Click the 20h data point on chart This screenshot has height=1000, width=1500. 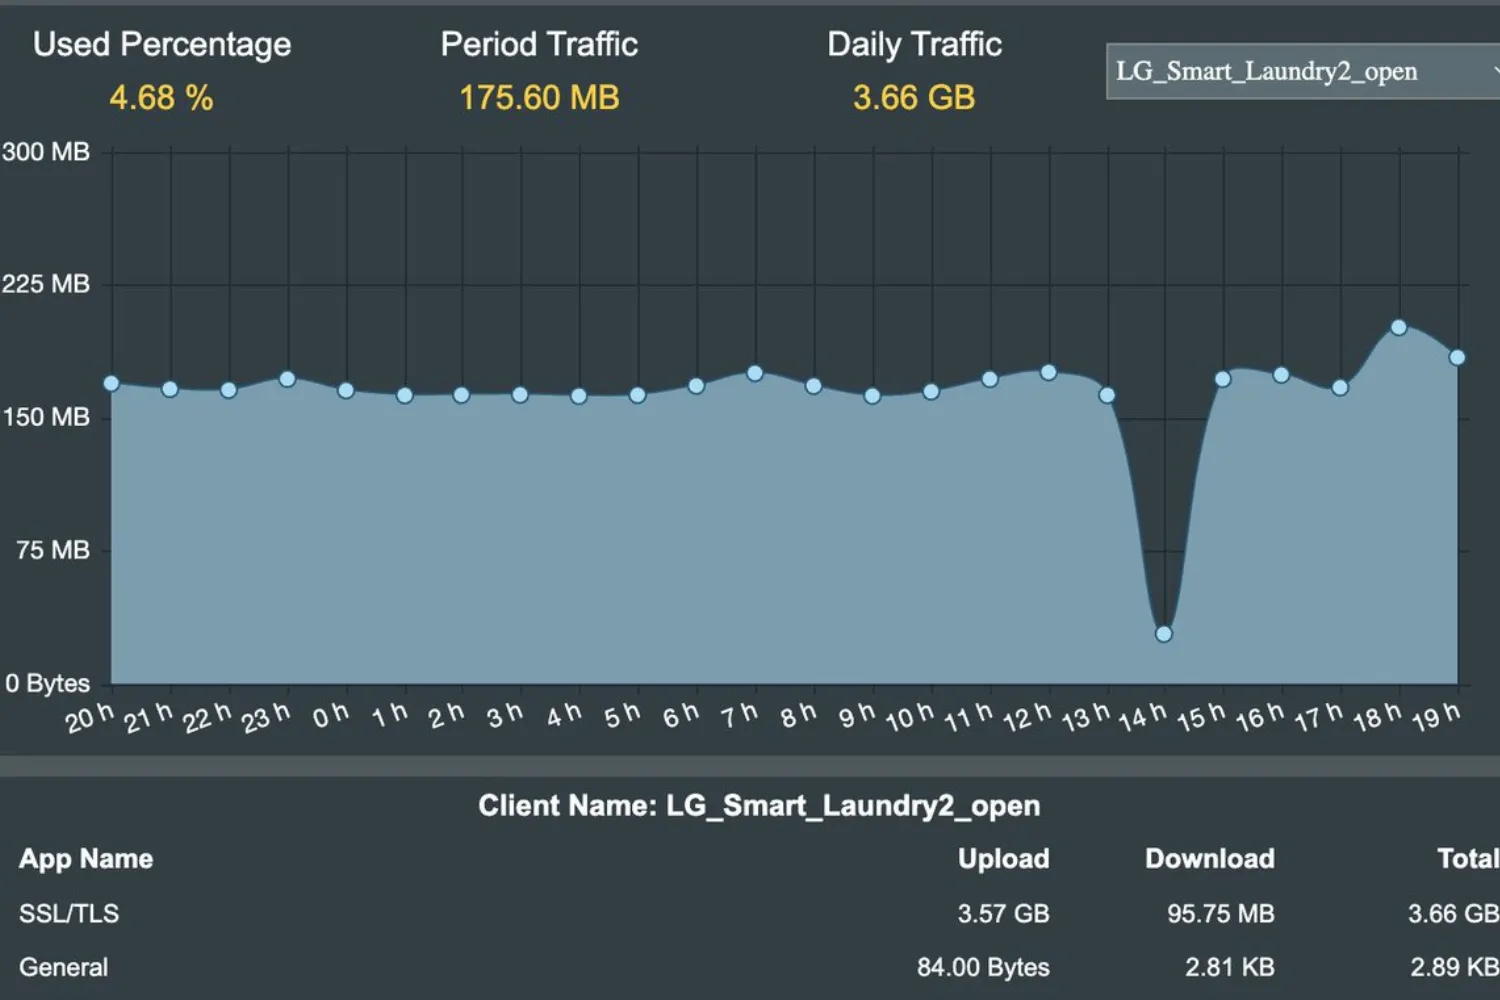pos(111,383)
